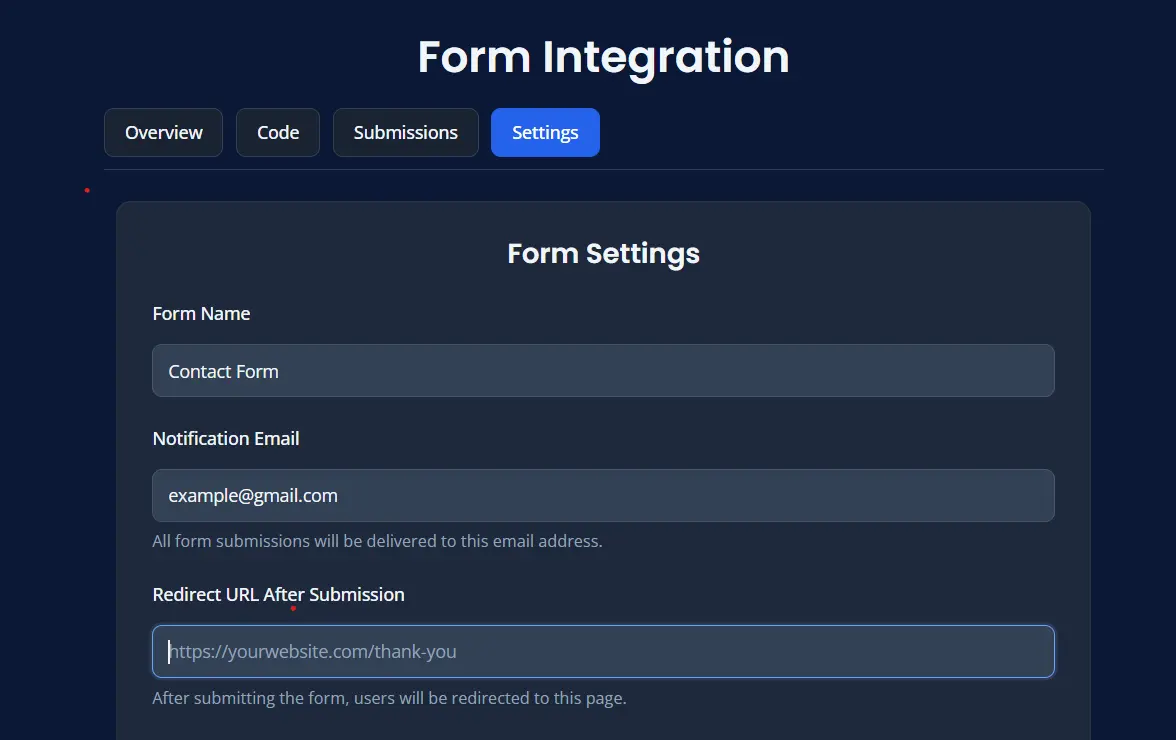Click the divider line beneath the tabs
The image size is (1176, 740).
pyautogui.click(x=603, y=170)
